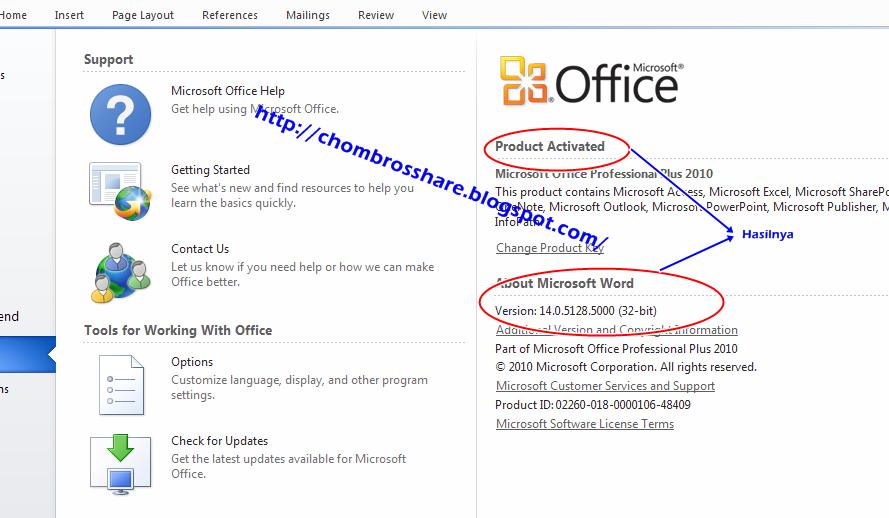Click the Check for Updates download icon
The height and width of the screenshot is (518, 889).
point(120,465)
